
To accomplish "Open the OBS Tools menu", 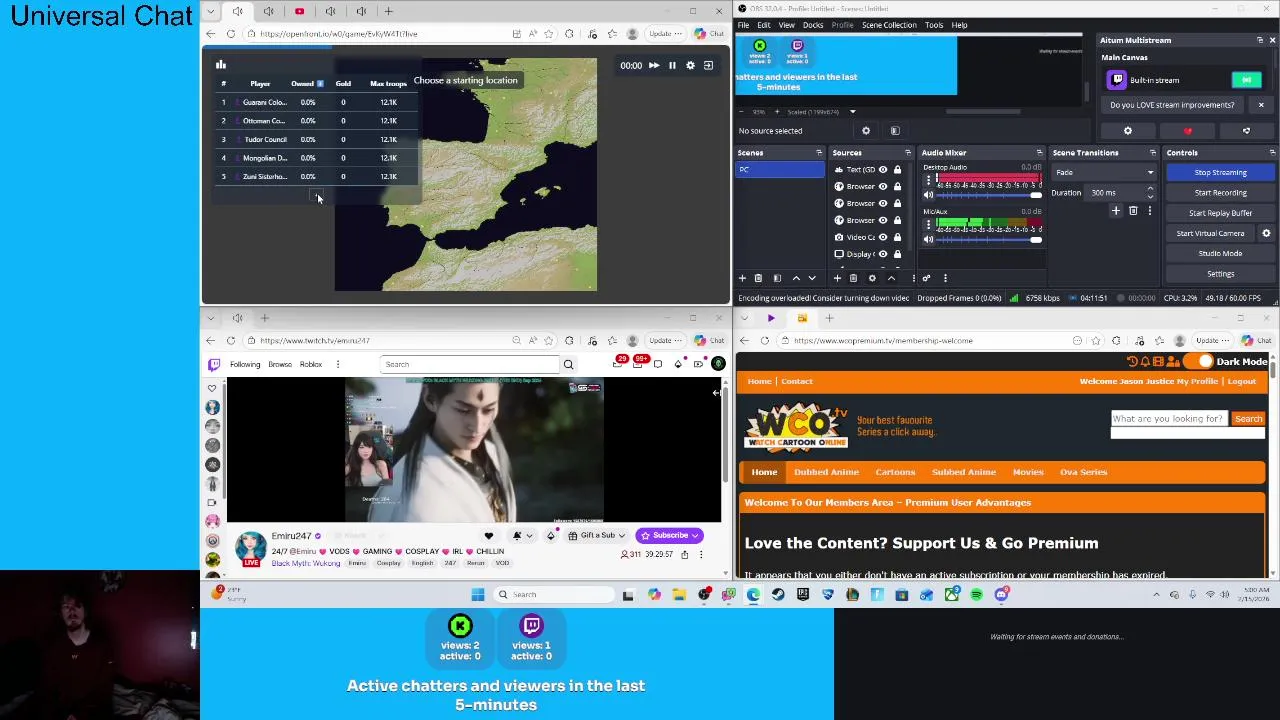I will [933, 25].
